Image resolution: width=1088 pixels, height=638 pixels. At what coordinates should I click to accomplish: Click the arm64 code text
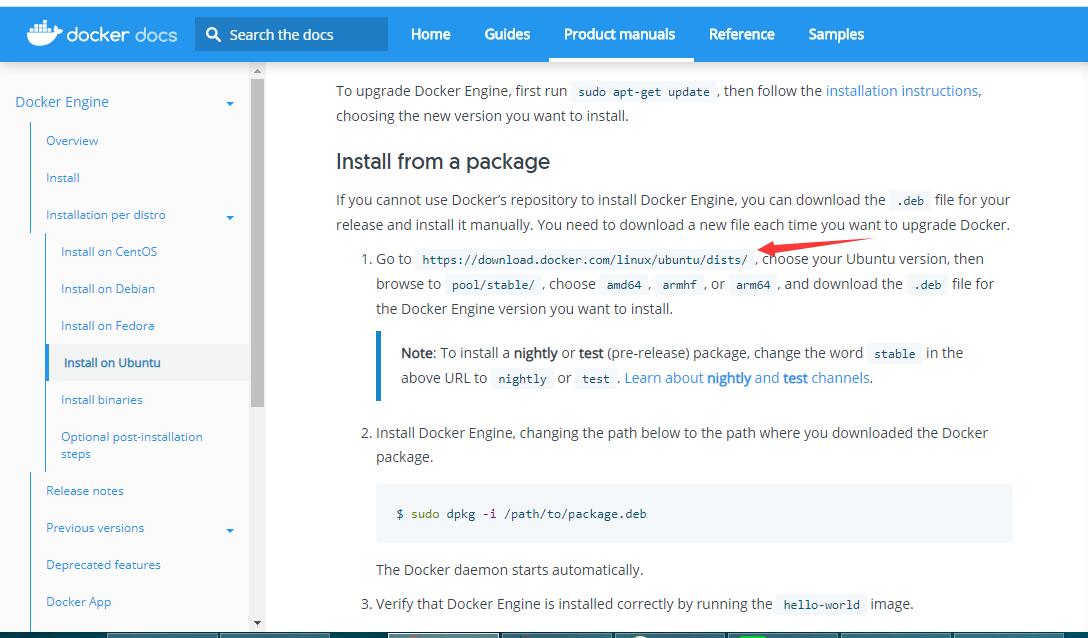753,285
